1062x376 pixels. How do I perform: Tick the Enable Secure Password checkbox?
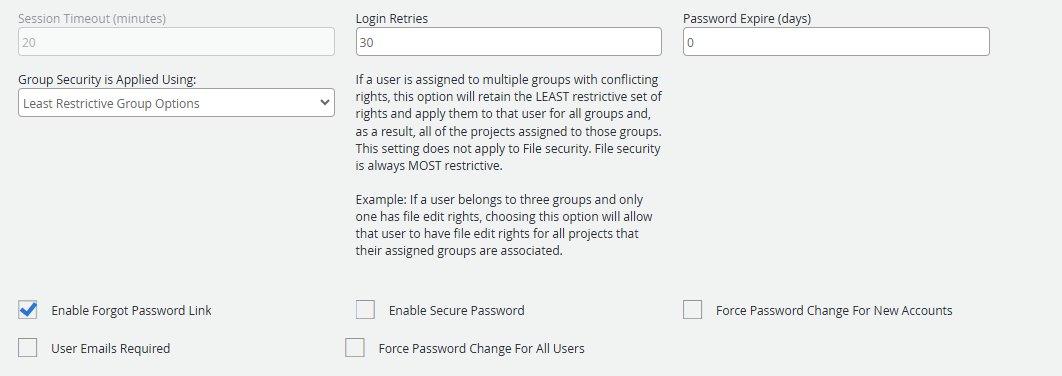pos(365,310)
